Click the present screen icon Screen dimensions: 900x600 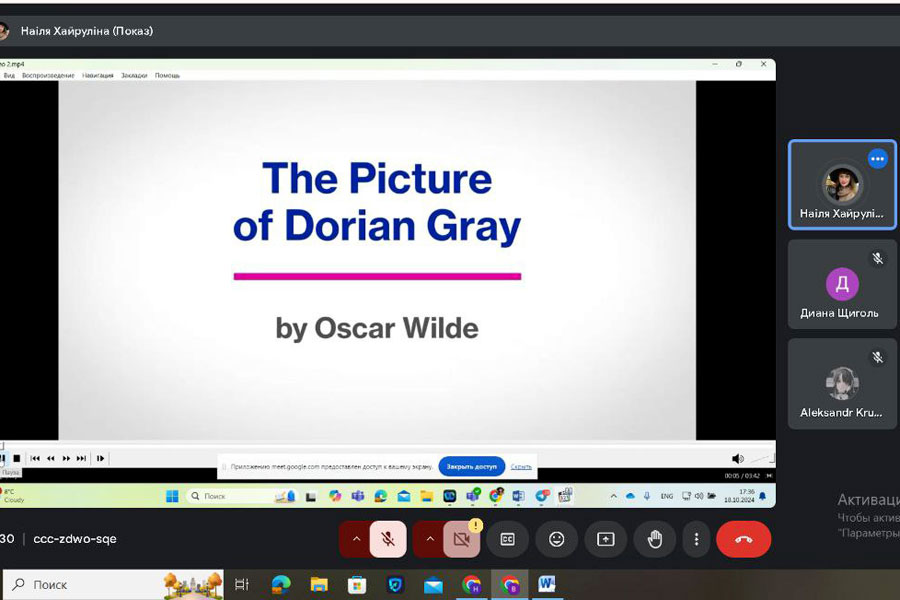click(x=606, y=539)
